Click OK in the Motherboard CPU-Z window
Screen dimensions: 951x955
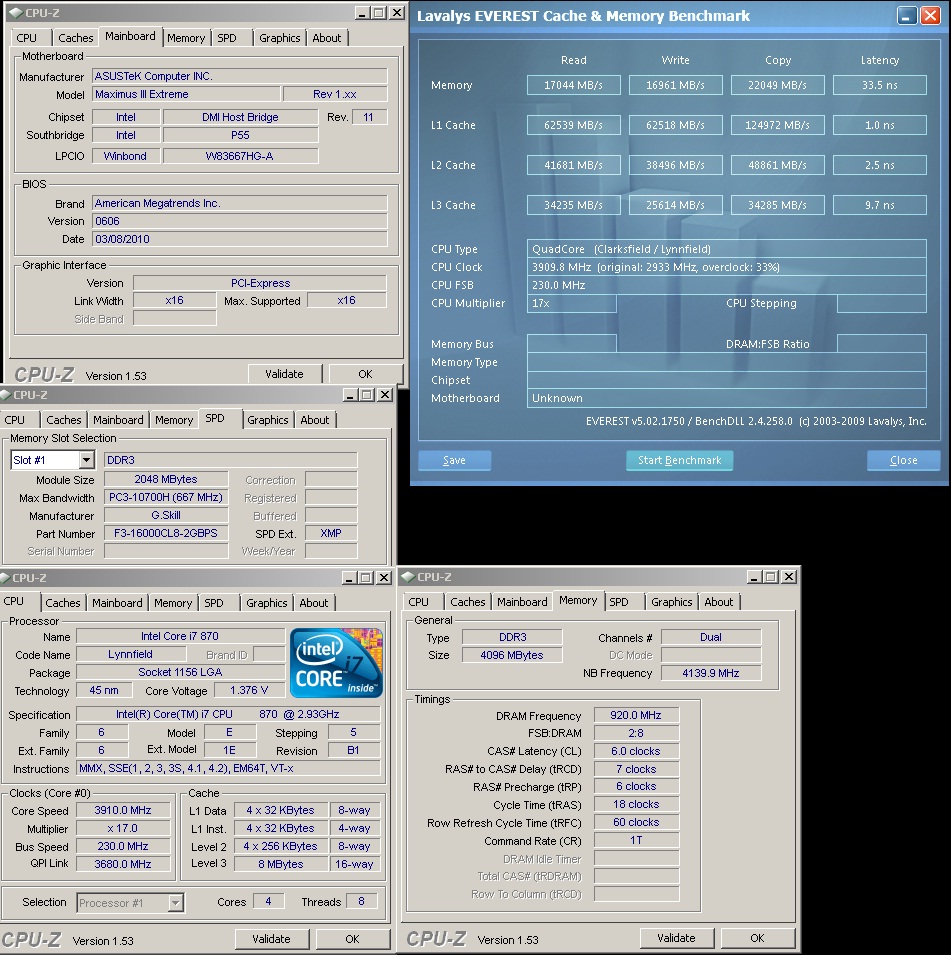tap(366, 374)
